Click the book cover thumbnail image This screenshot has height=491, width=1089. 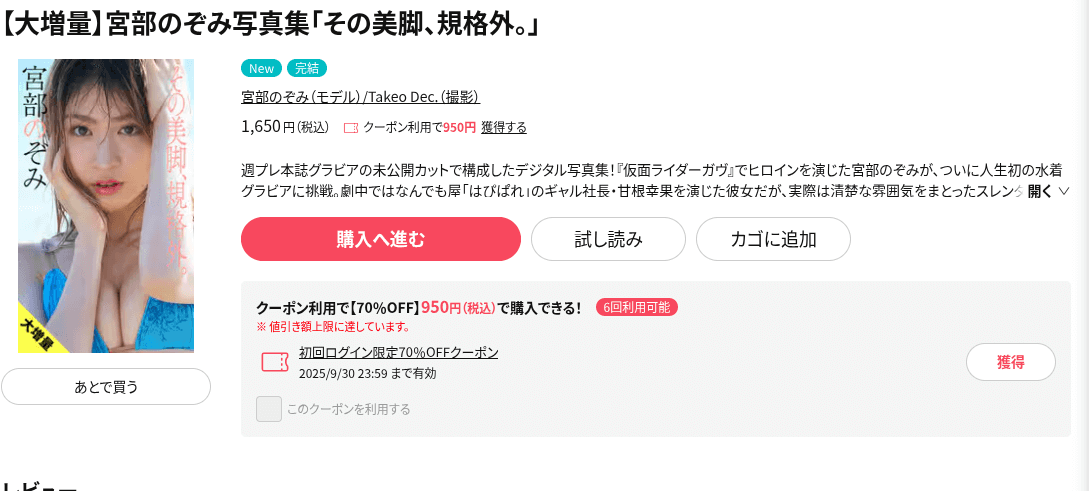[x=106, y=206]
